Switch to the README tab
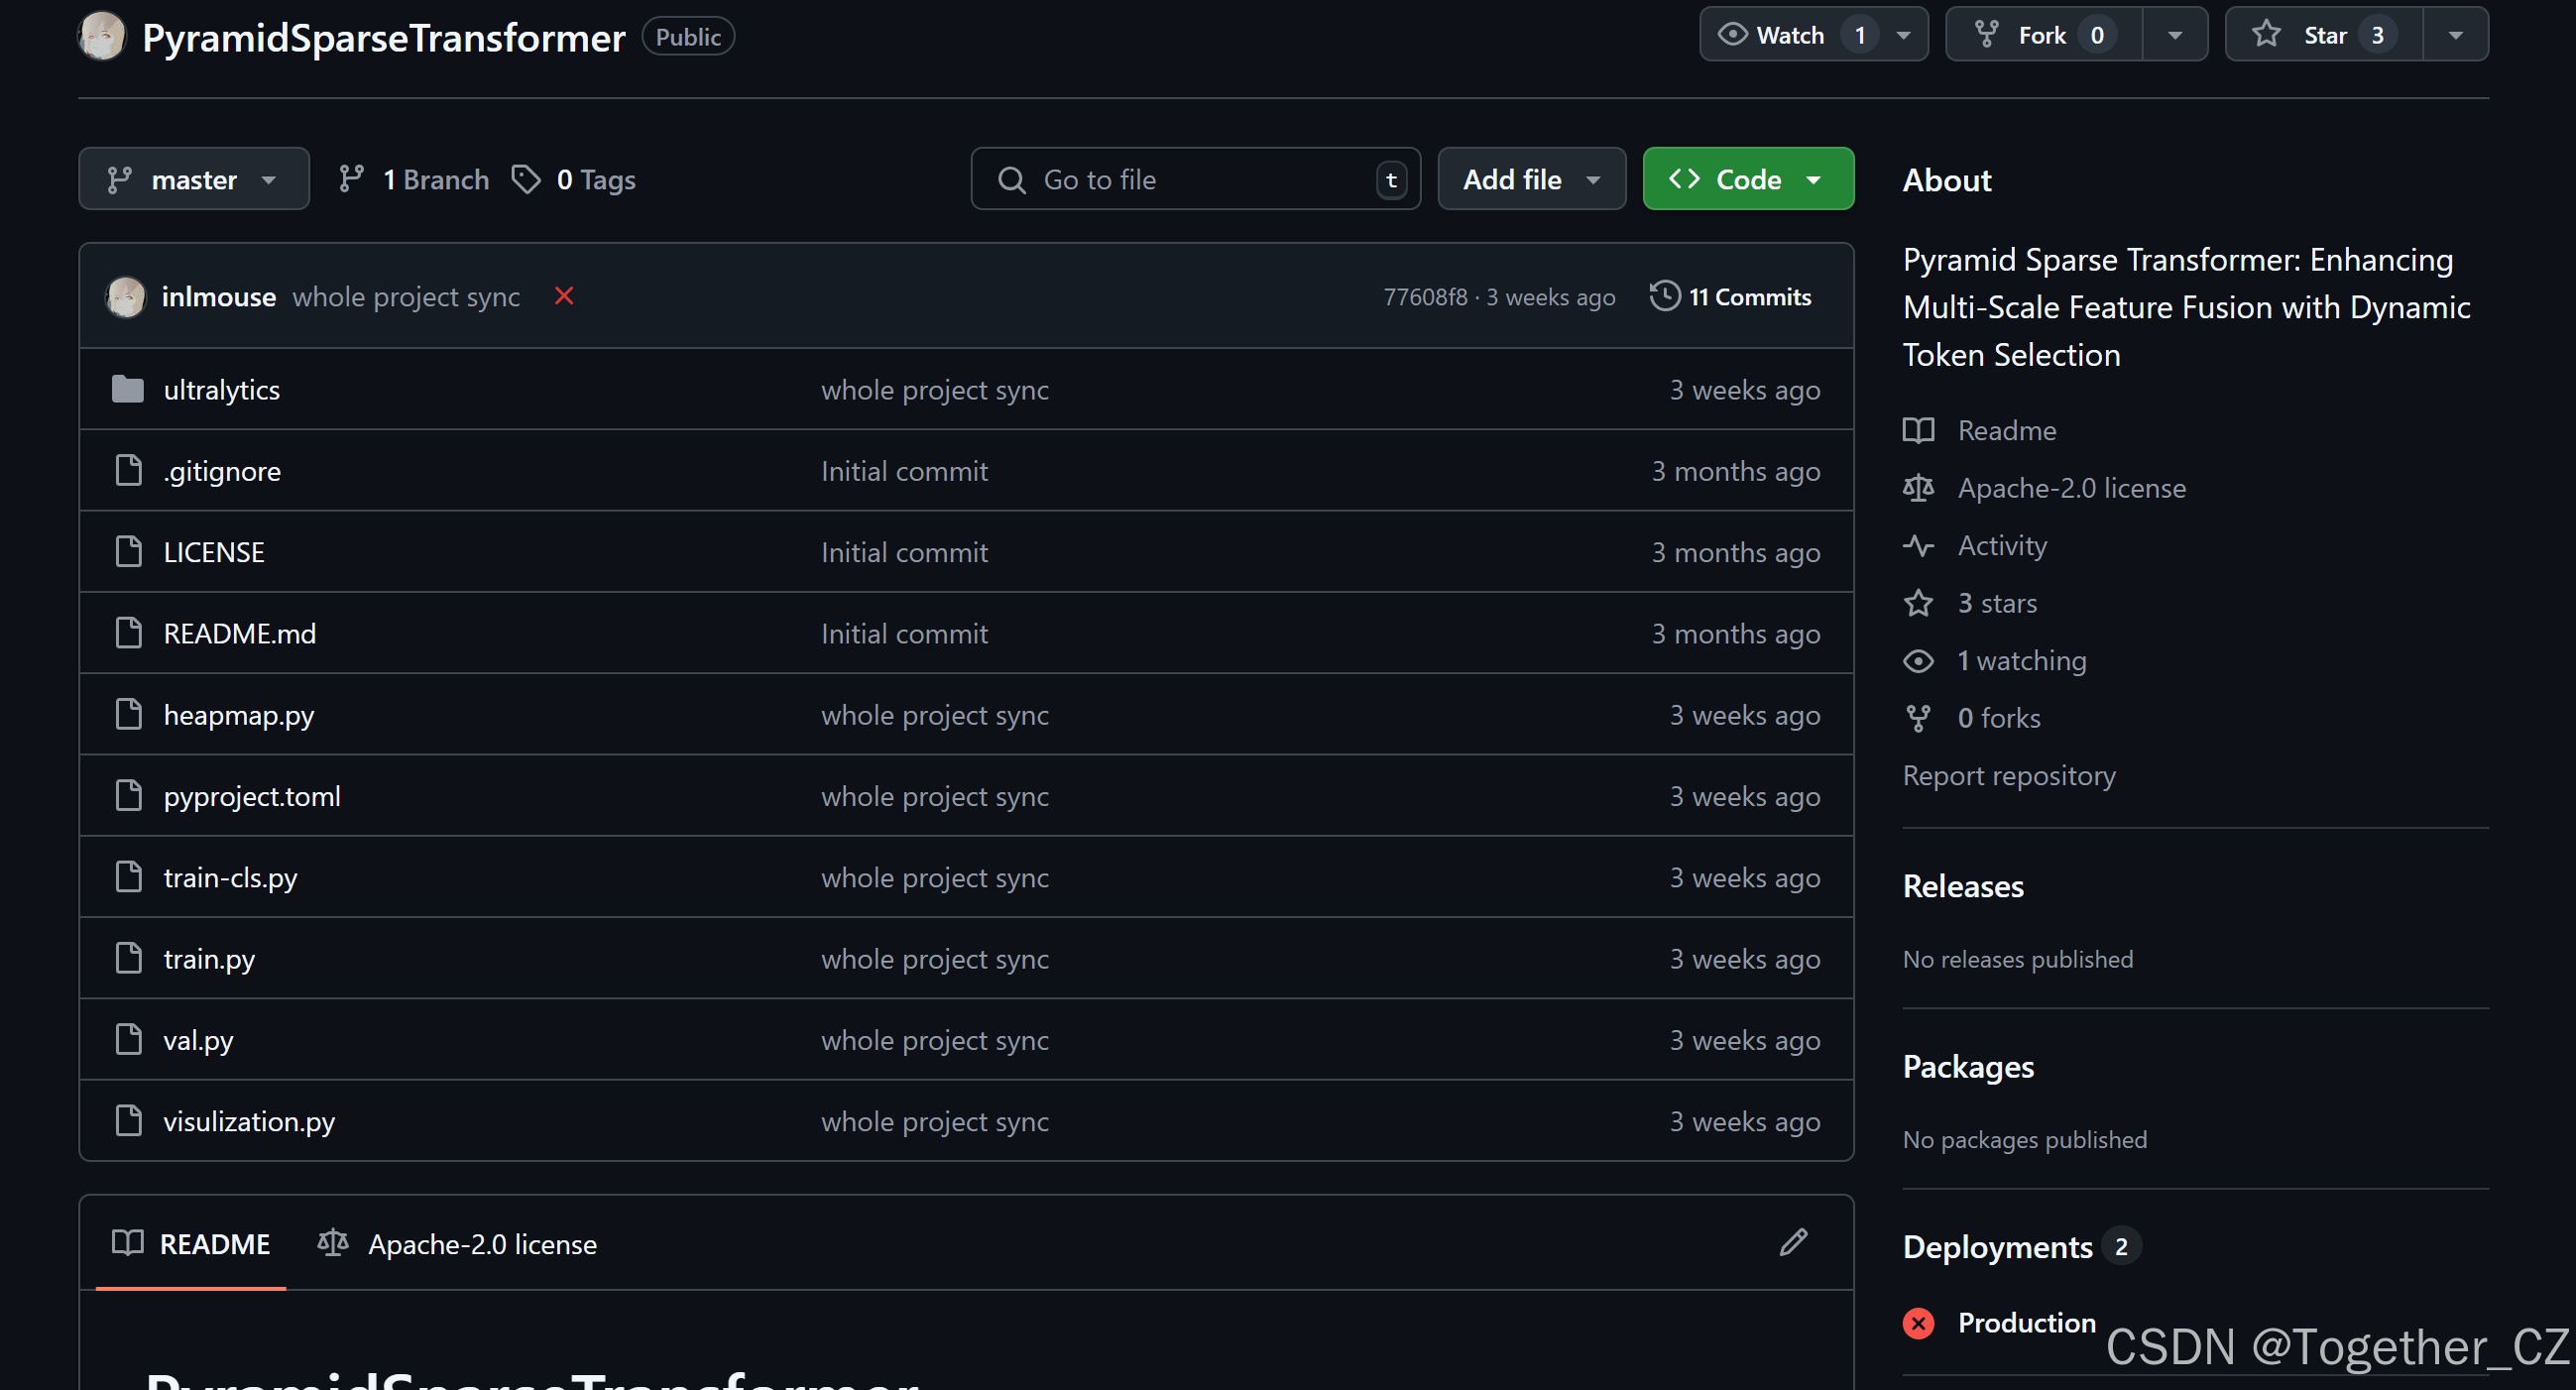The height and width of the screenshot is (1390, 2576). 215,1243
